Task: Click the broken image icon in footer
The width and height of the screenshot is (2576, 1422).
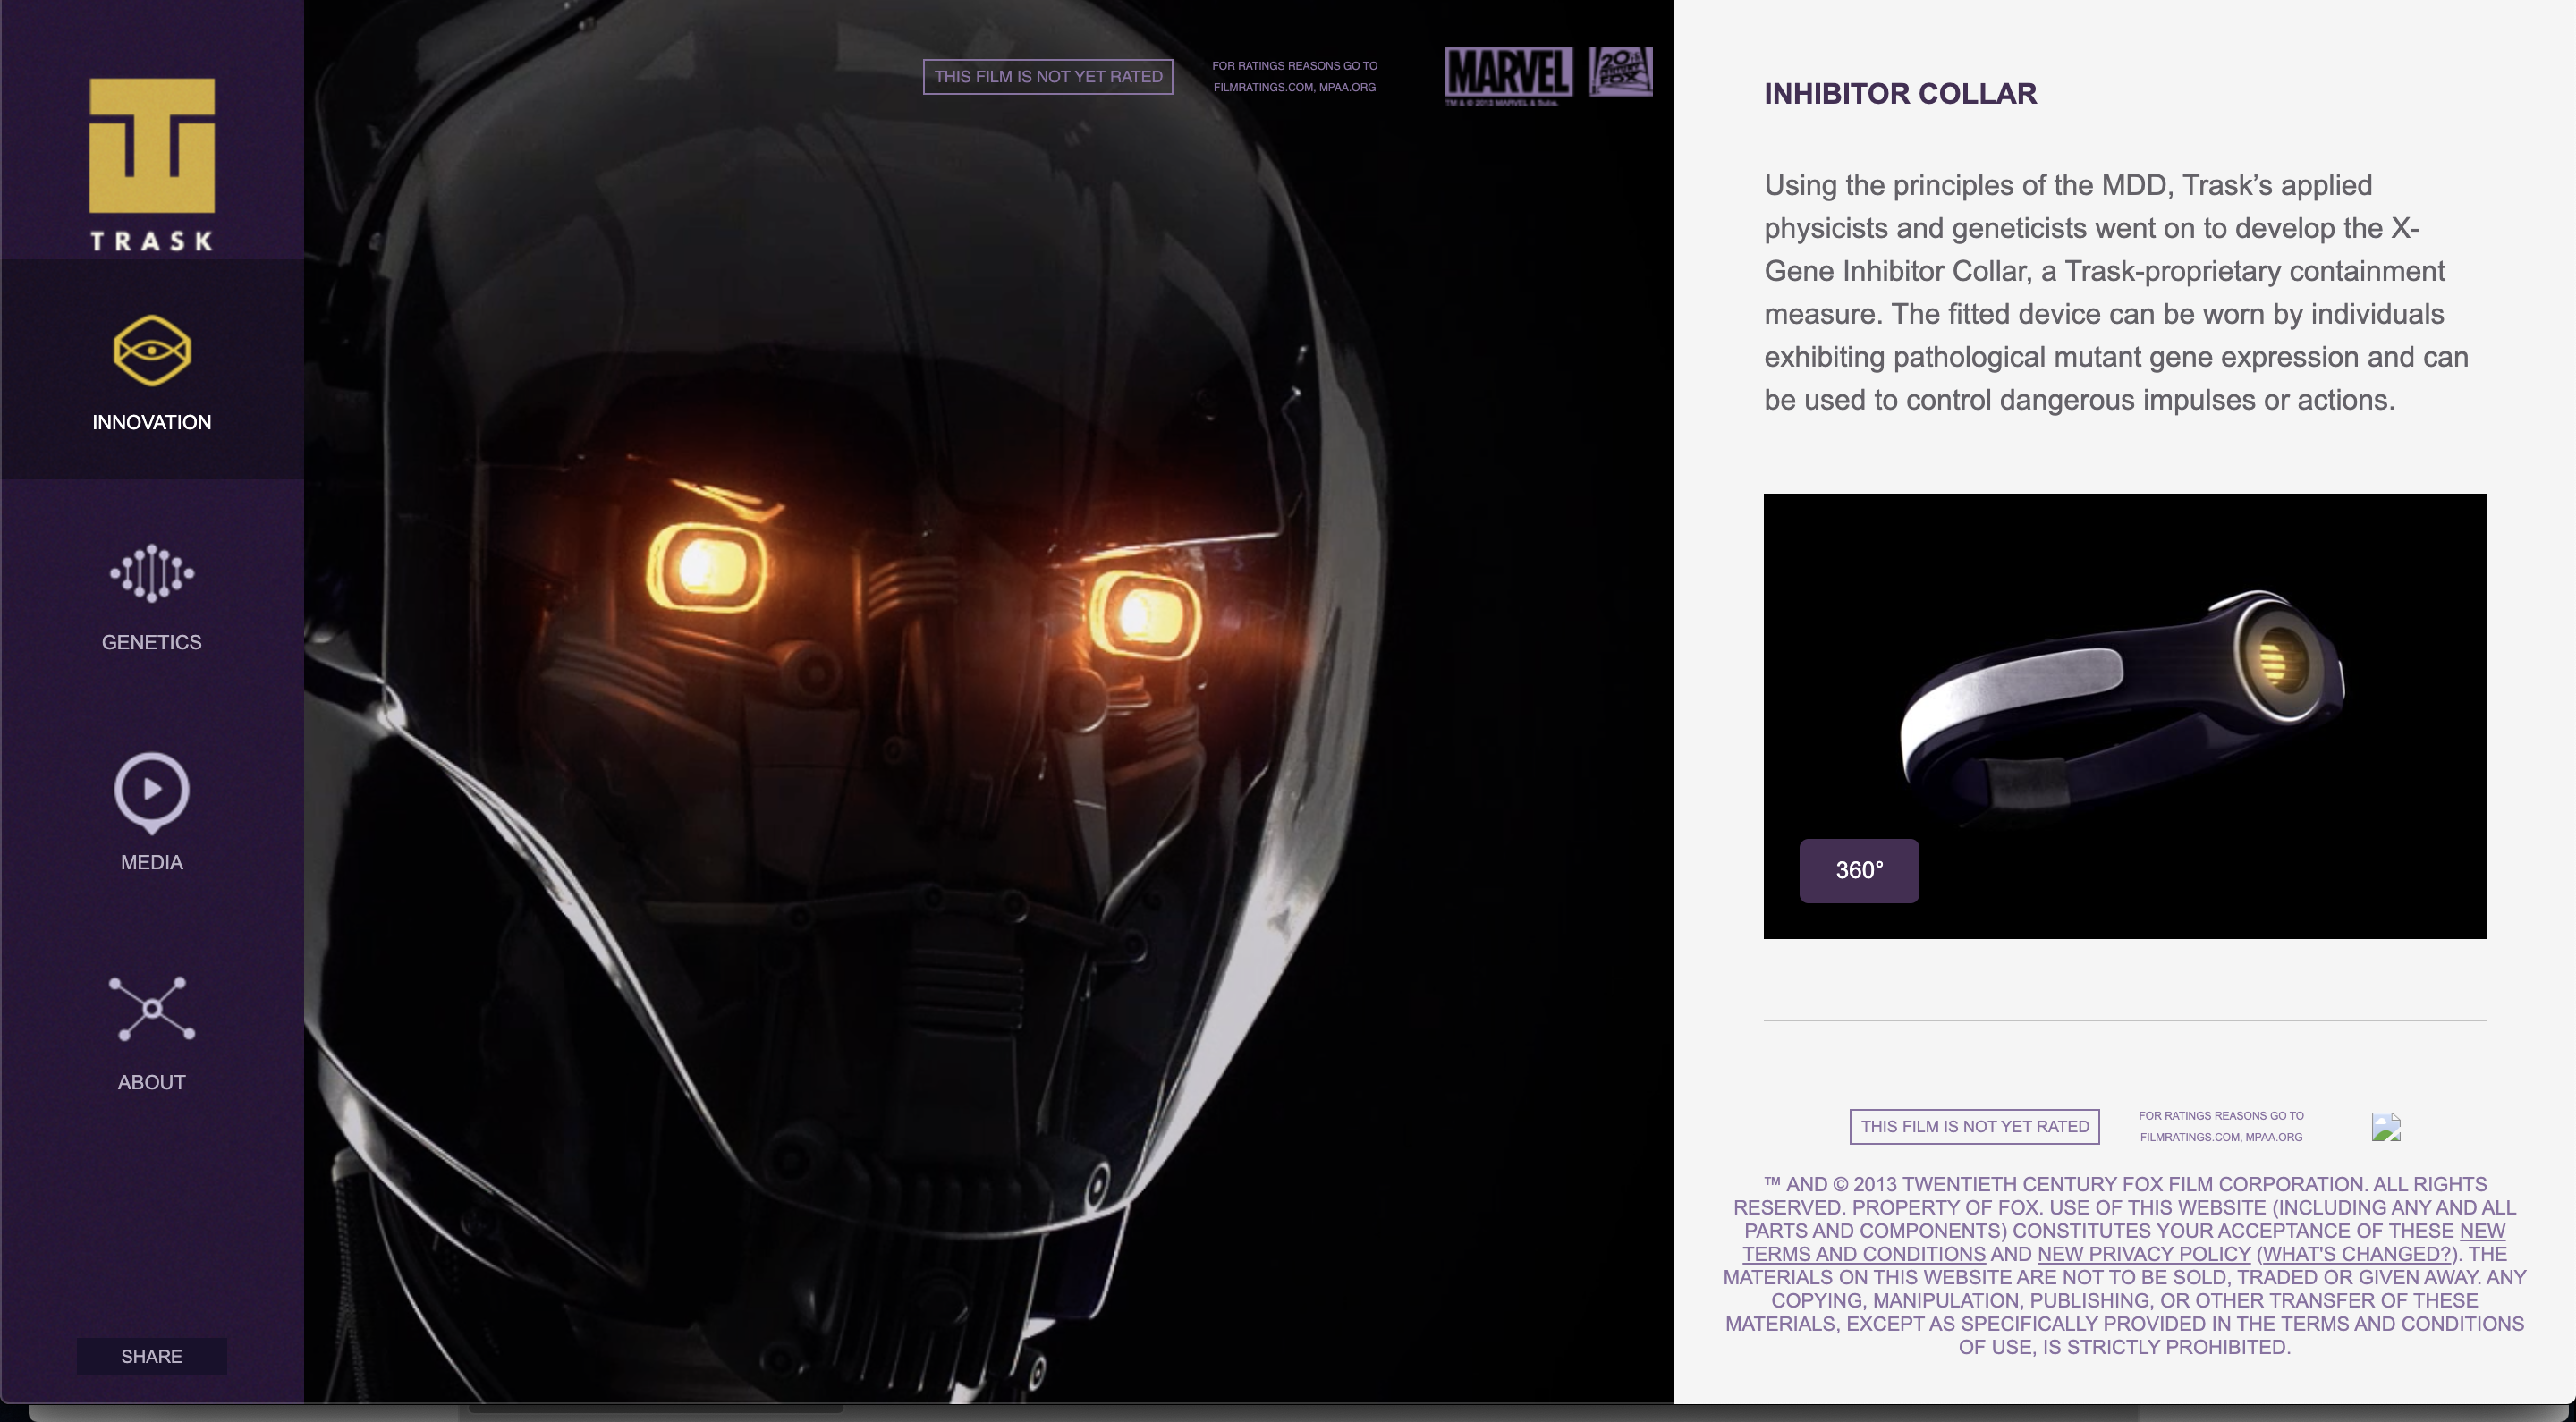Action: (x=2386, y=1127)
